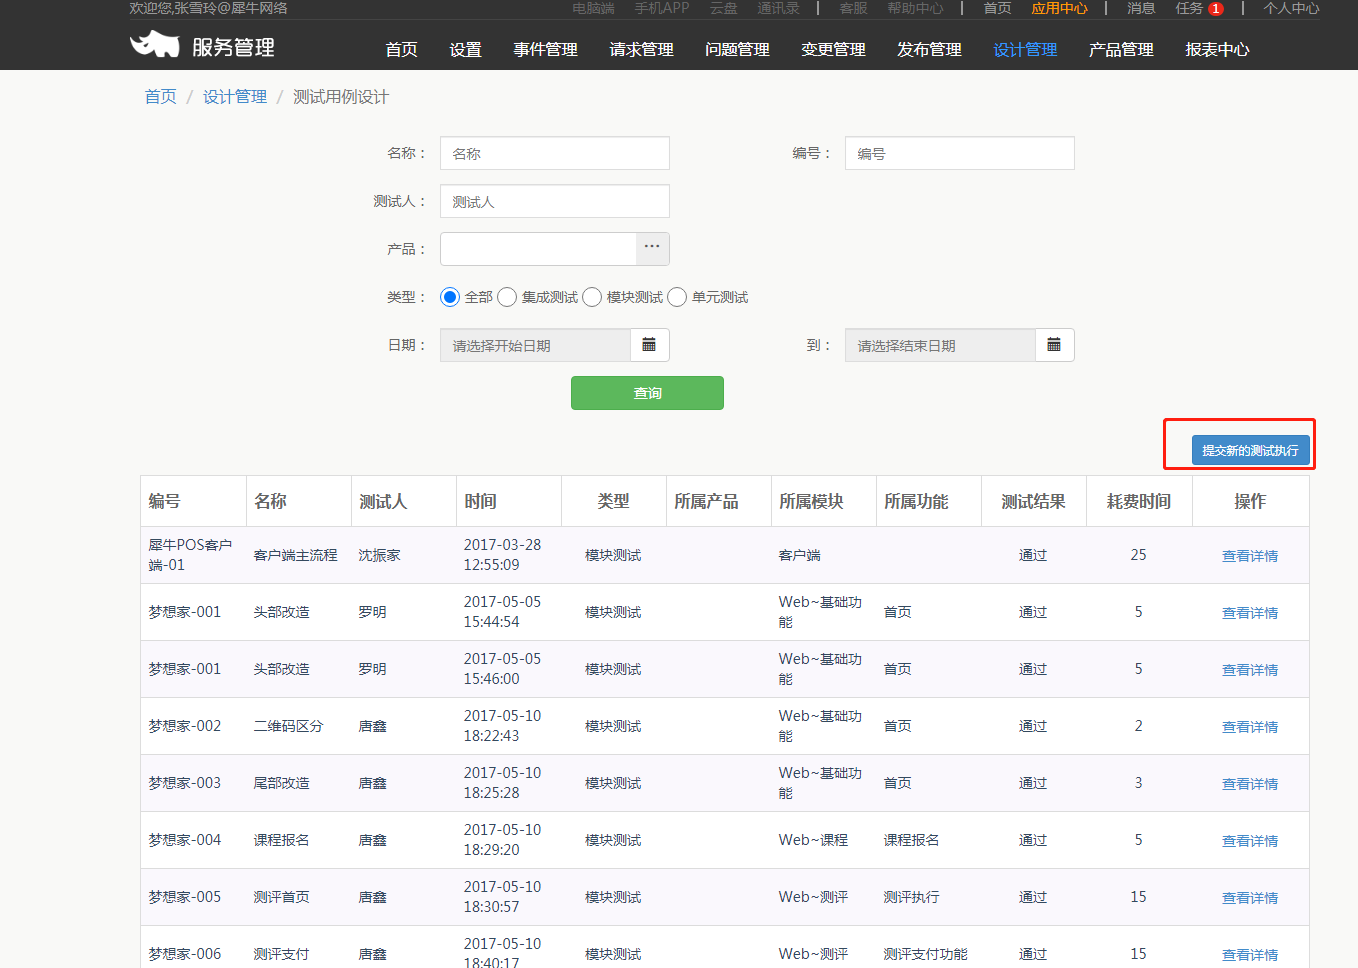Click the 服务管理 title text

[x=233, y=47]
